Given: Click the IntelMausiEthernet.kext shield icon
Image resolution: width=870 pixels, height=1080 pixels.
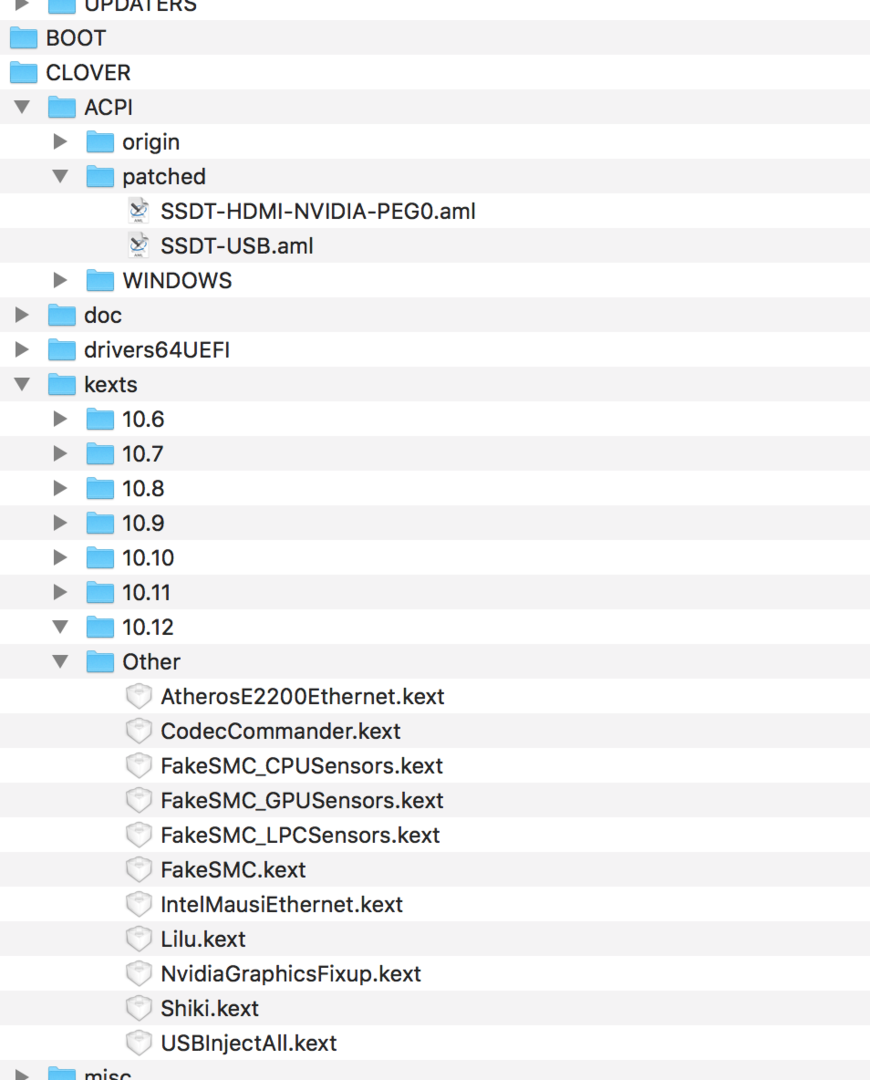Looking at the screenshot, I should pos(138,904).
